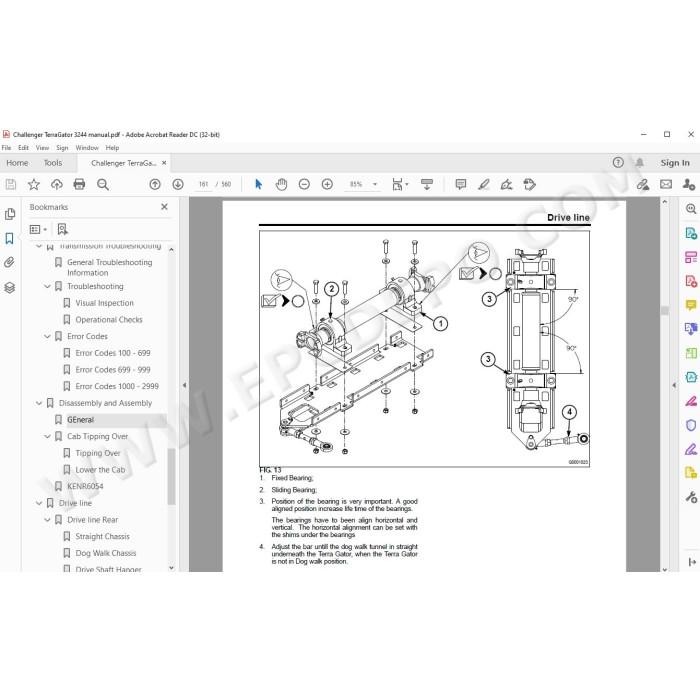Screen dimensions: 700x700
Task: Click the current page number field
Action: coord(204,184)
